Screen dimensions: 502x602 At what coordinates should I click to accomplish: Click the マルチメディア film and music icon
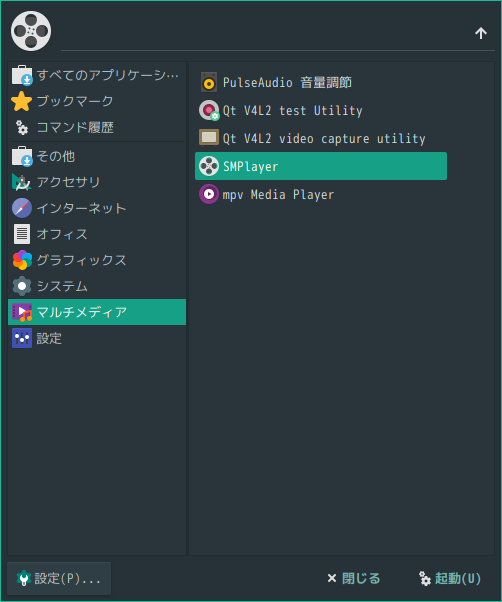point(22,312)
